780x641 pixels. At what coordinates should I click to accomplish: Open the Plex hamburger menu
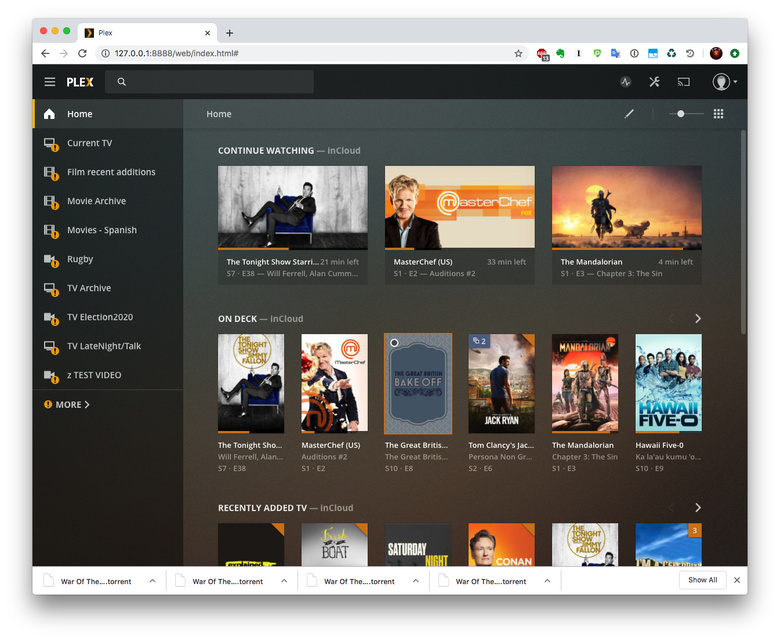tap(50, 82)
